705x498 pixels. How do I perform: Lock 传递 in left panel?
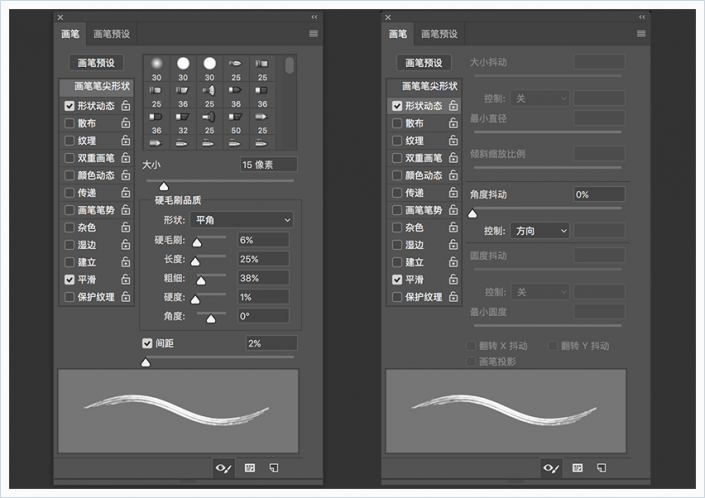pos(126,192)
